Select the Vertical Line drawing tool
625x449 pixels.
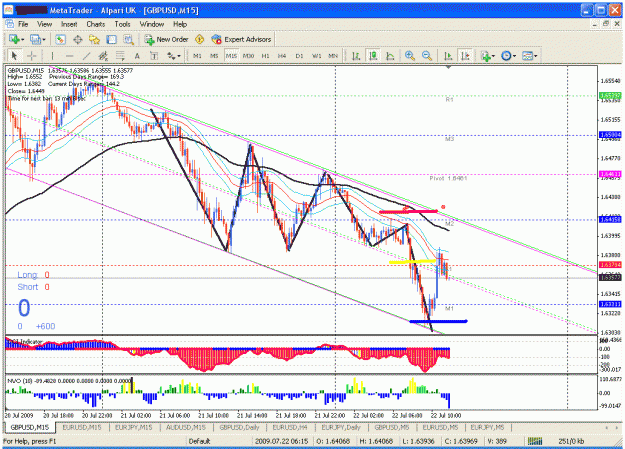(52, 56)
